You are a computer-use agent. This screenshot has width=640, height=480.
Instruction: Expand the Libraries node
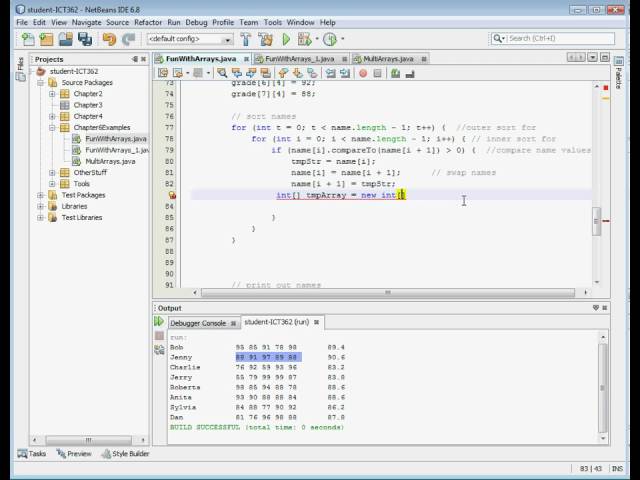[x=40, y=207]
